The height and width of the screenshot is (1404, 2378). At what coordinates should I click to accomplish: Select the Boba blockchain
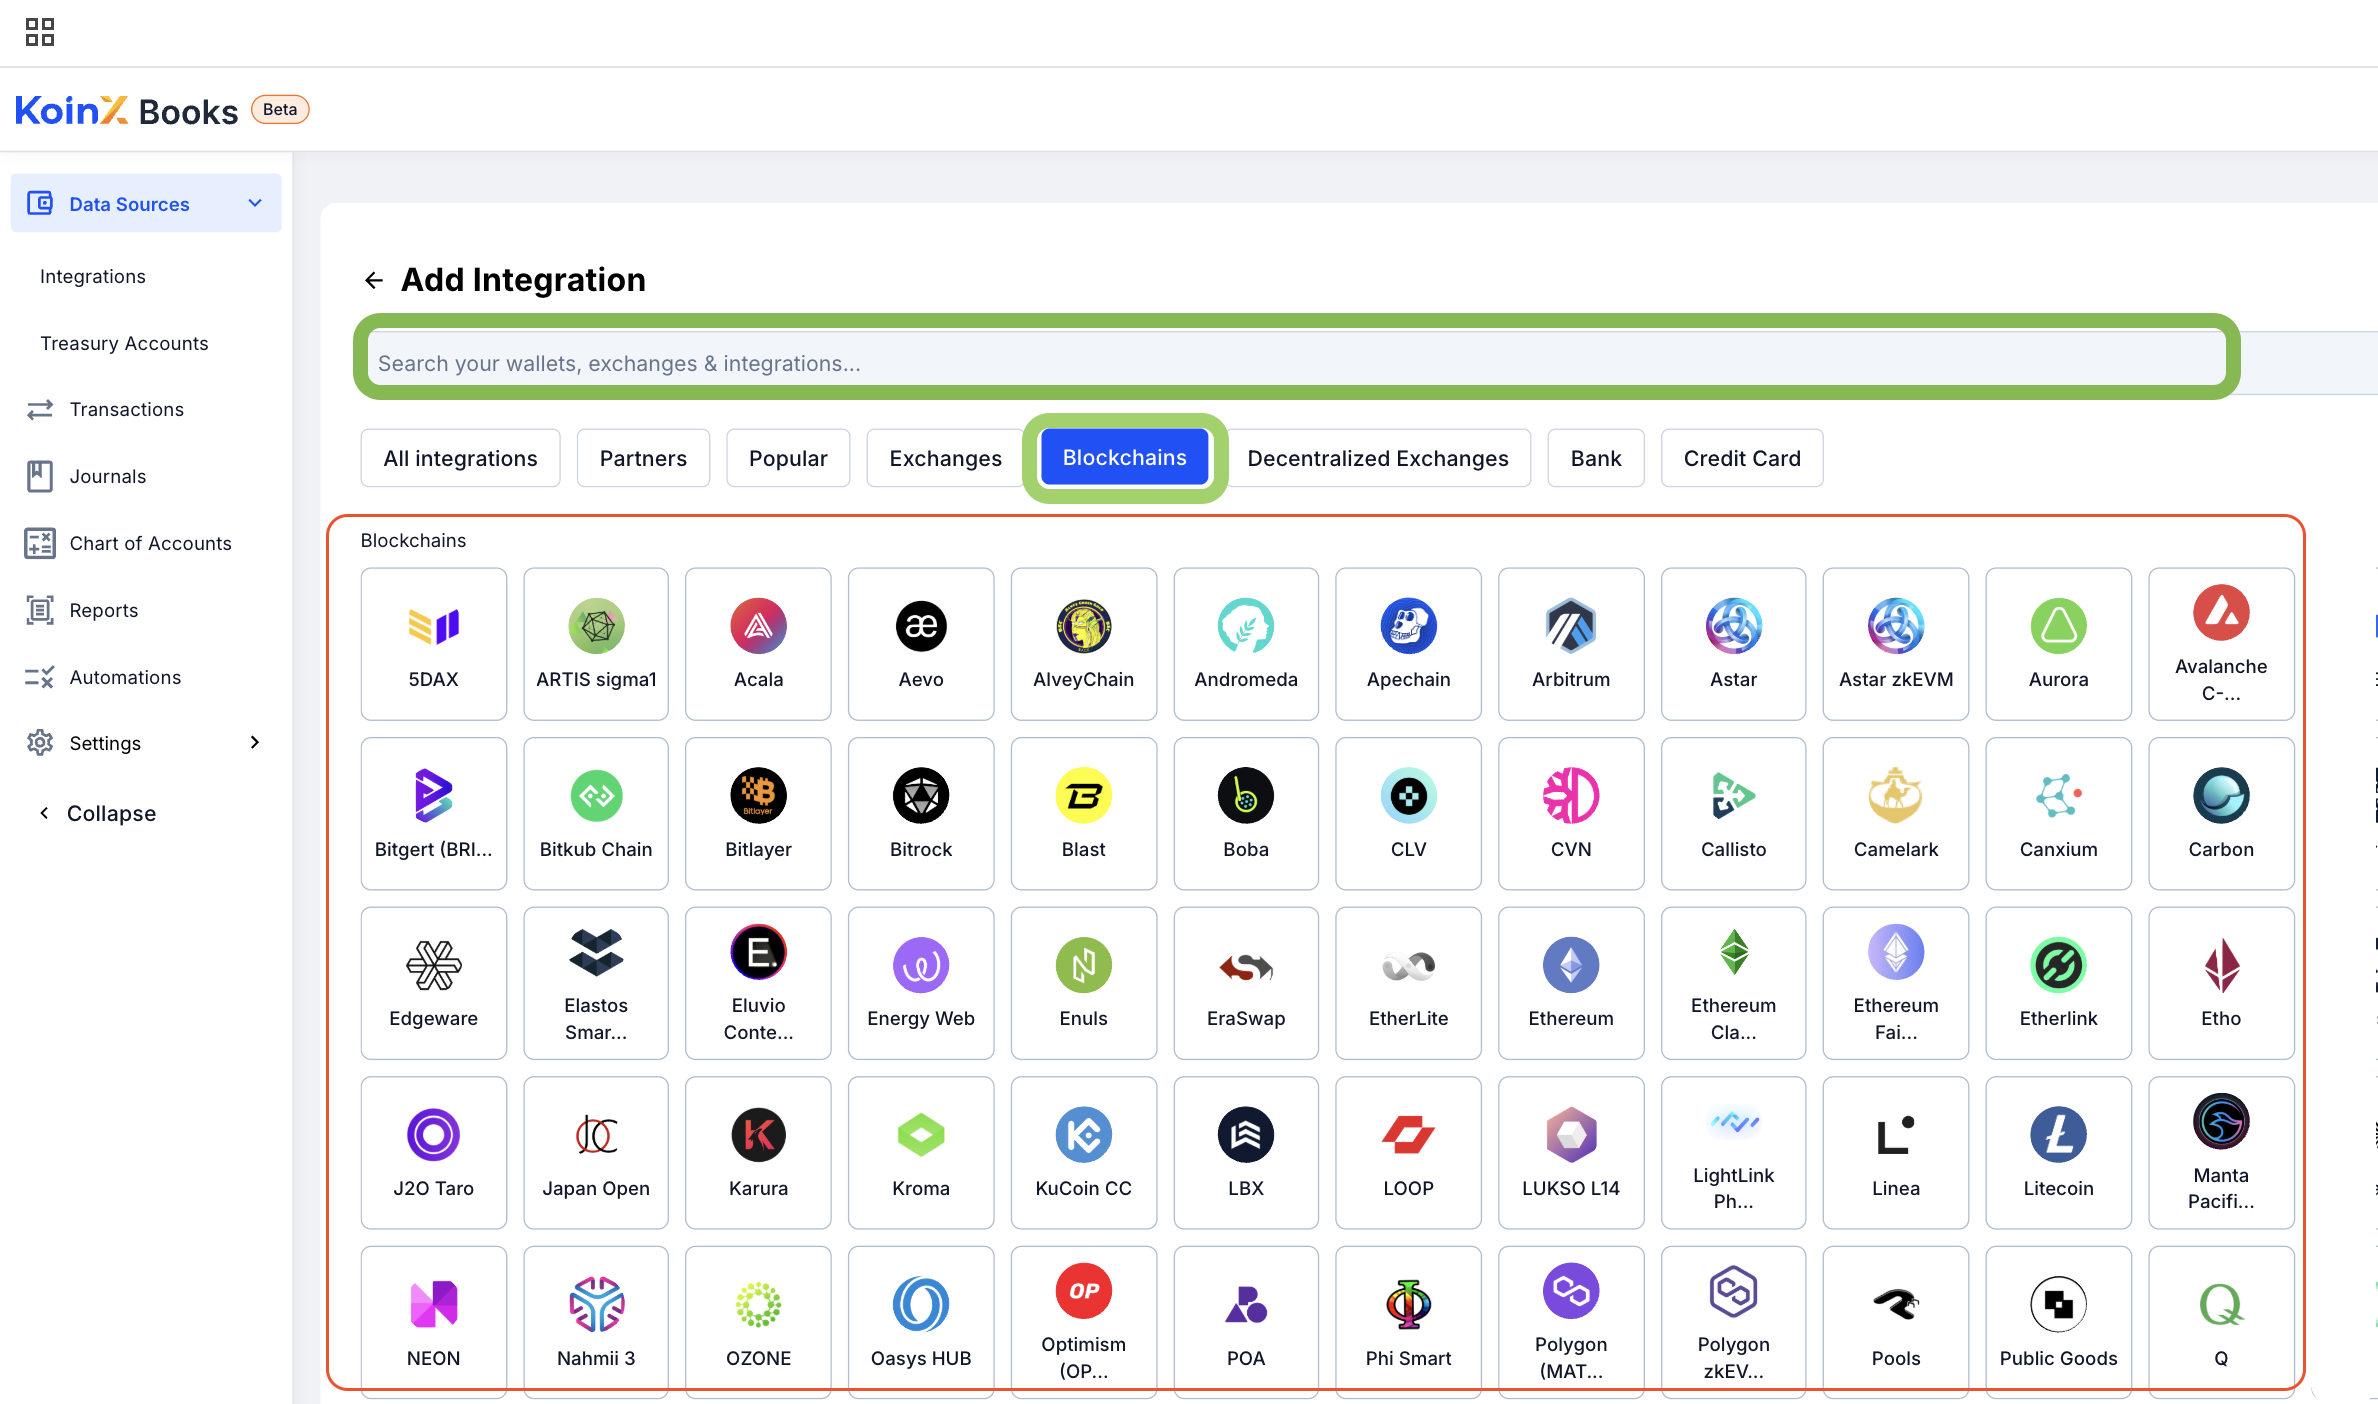pos(1246,813)
